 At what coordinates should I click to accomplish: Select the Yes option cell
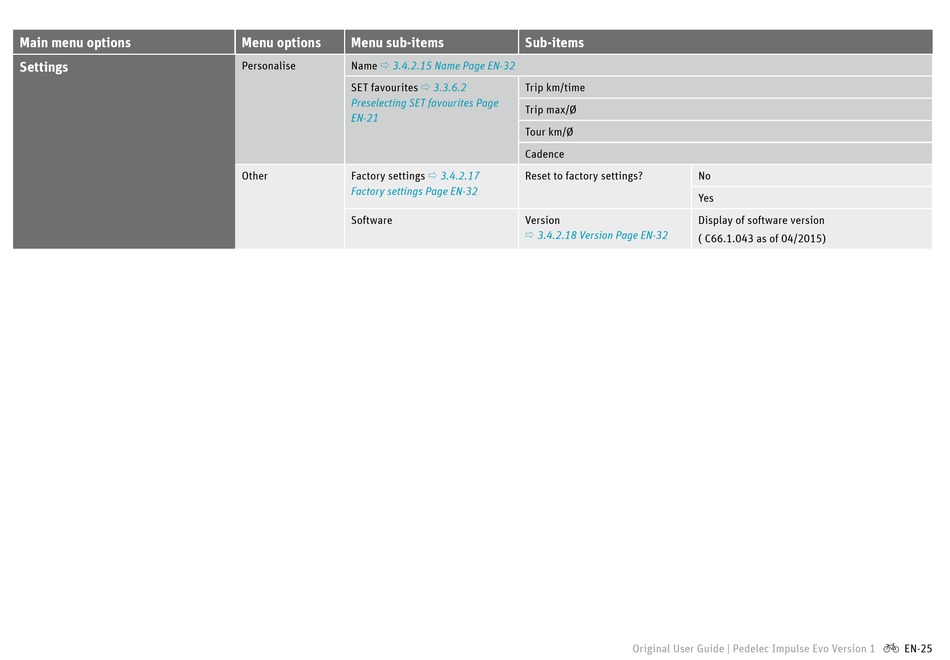point(812,198)
